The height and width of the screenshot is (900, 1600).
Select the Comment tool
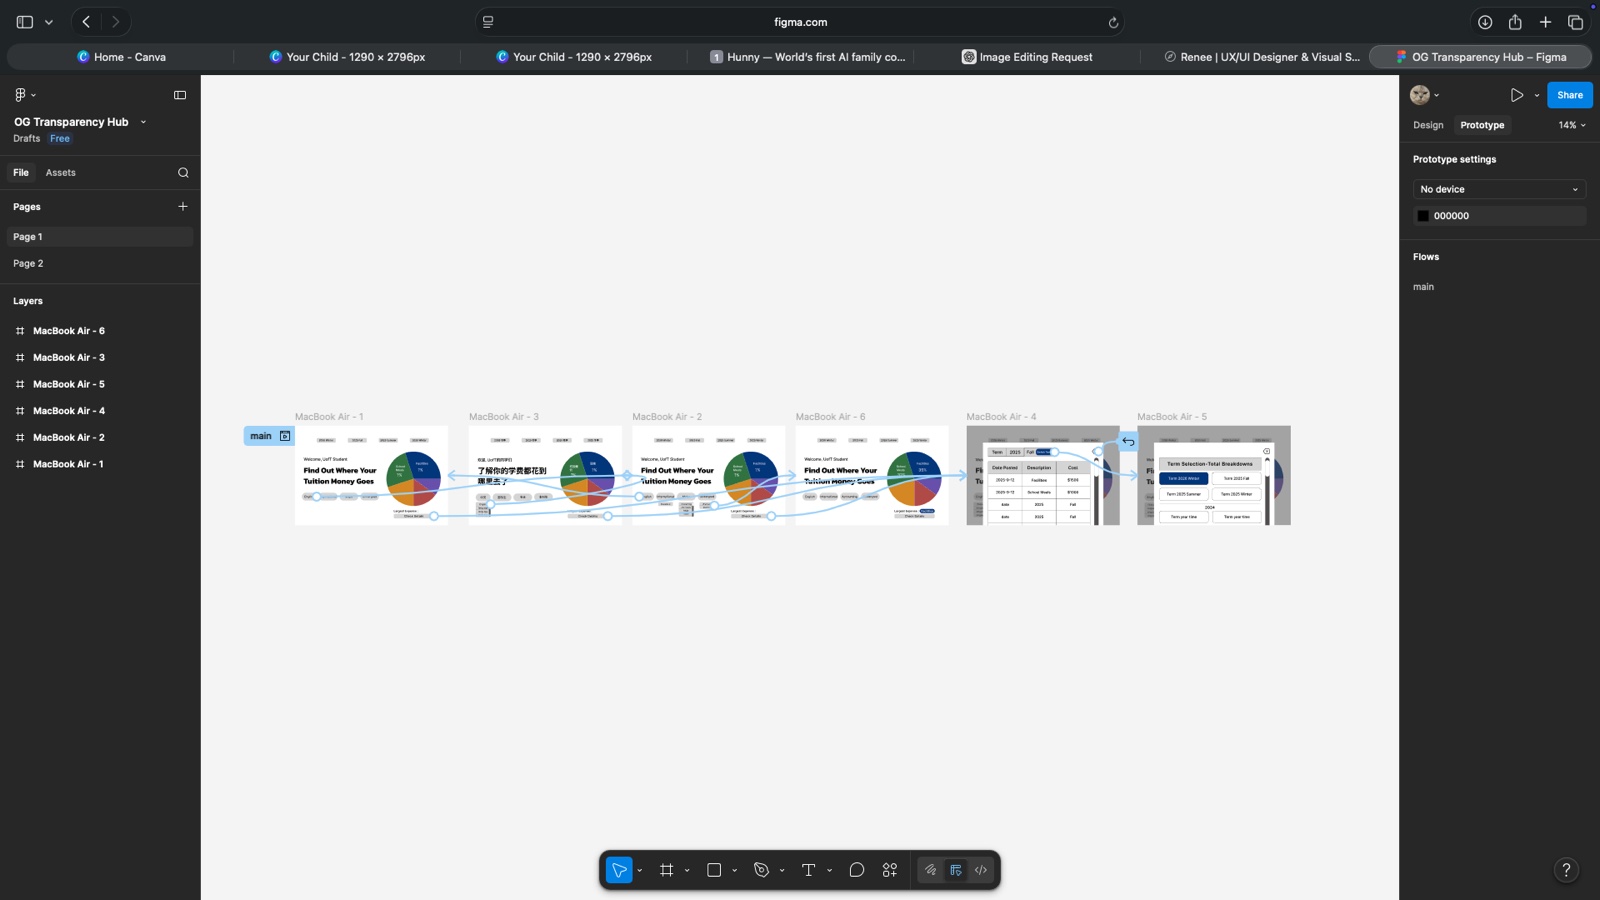pyautogui.click(x=857, y=870)
